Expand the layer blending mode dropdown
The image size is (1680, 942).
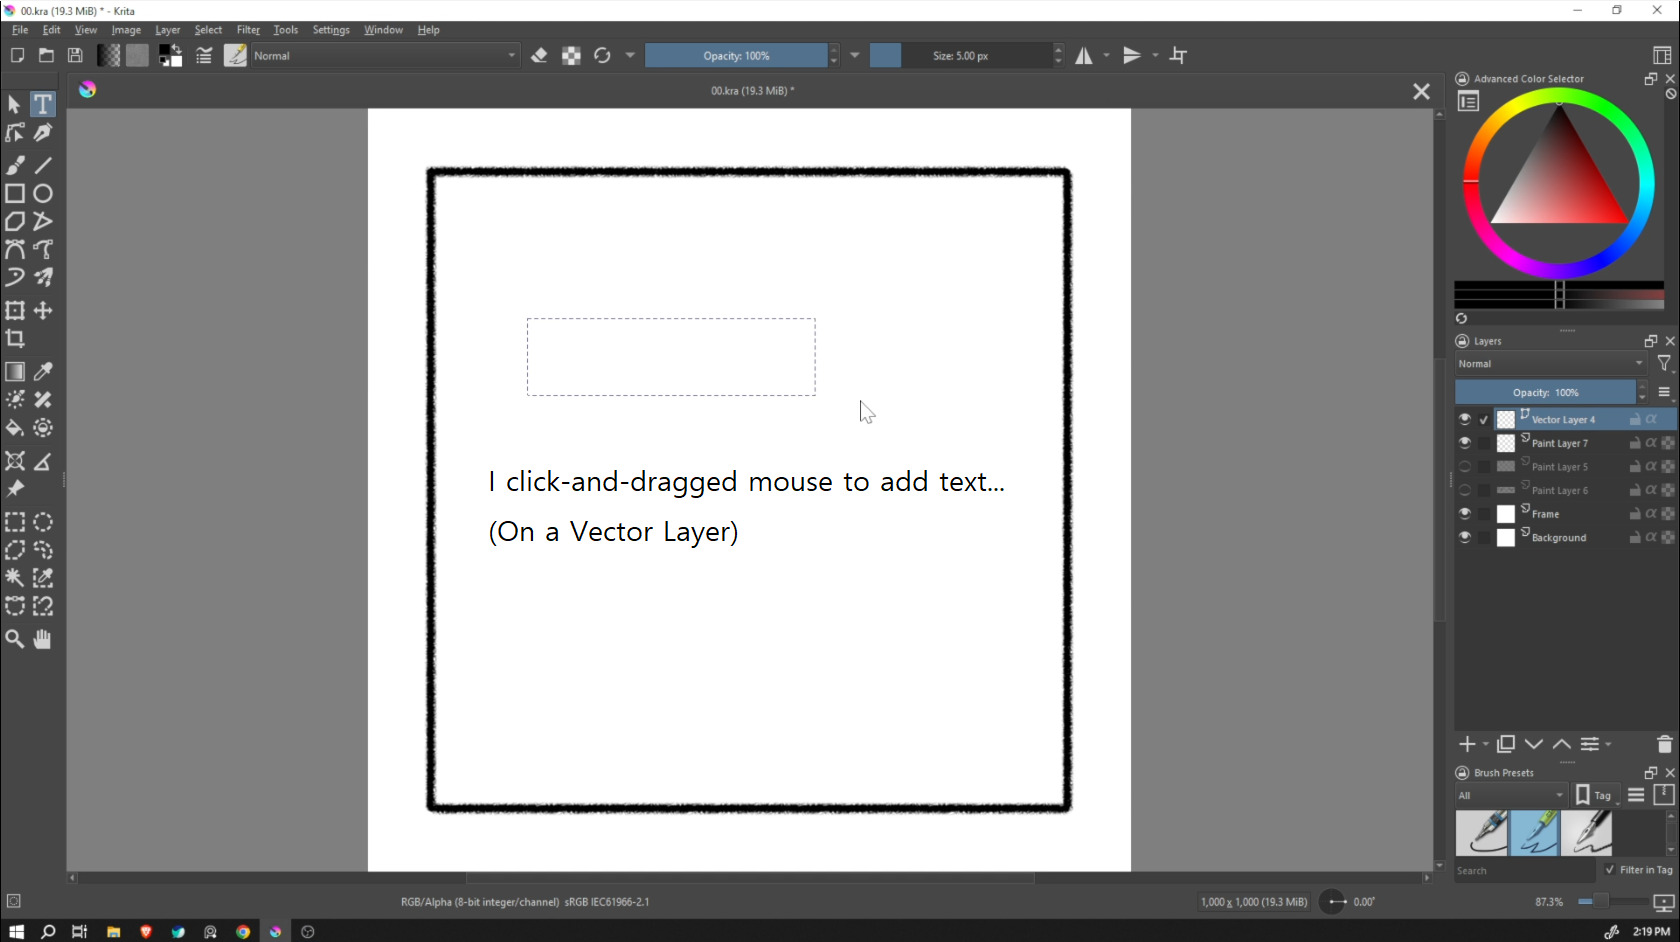point(1549,364)
